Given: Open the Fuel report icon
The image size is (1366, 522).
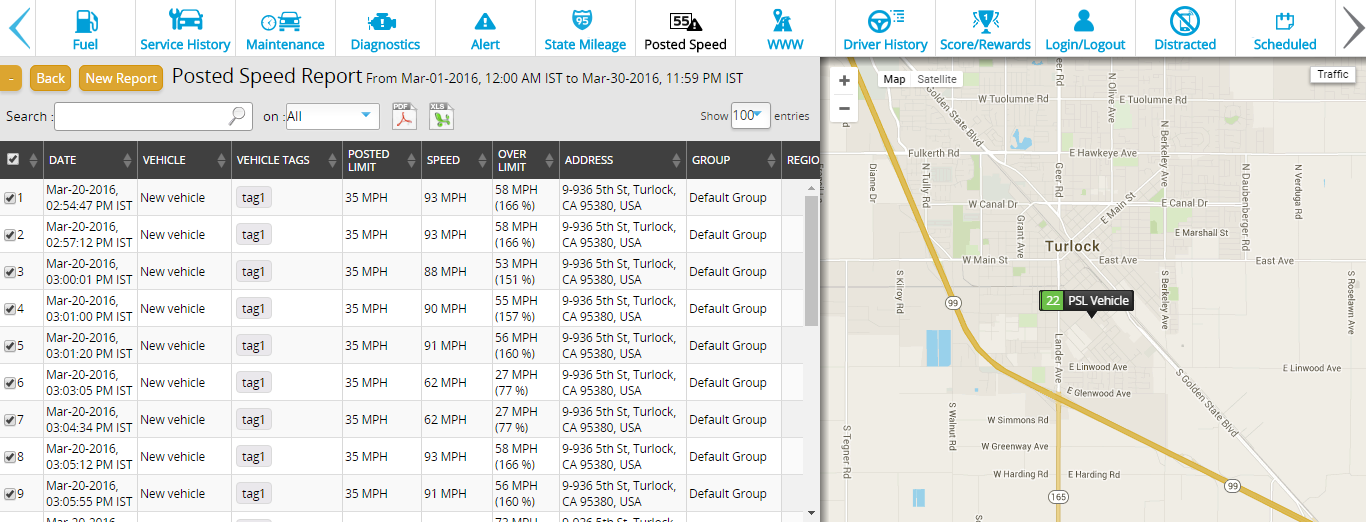Looking at the screenshot, I should [x=85, y=28].
